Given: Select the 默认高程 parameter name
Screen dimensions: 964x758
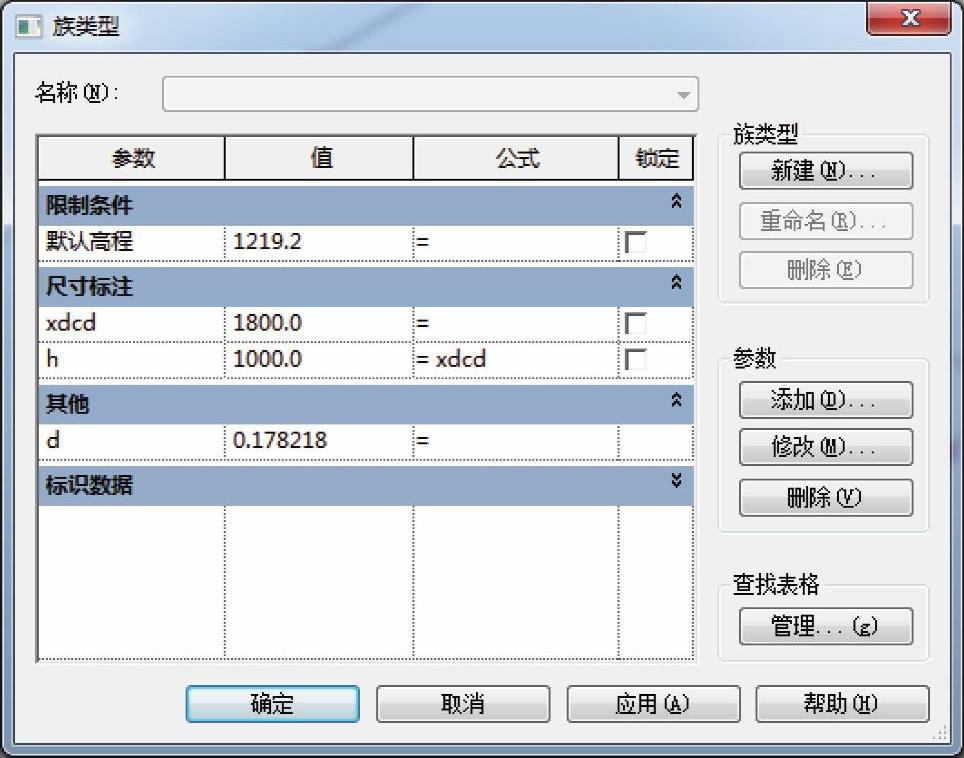Looking at the screenshot, I should coord(132,242).
